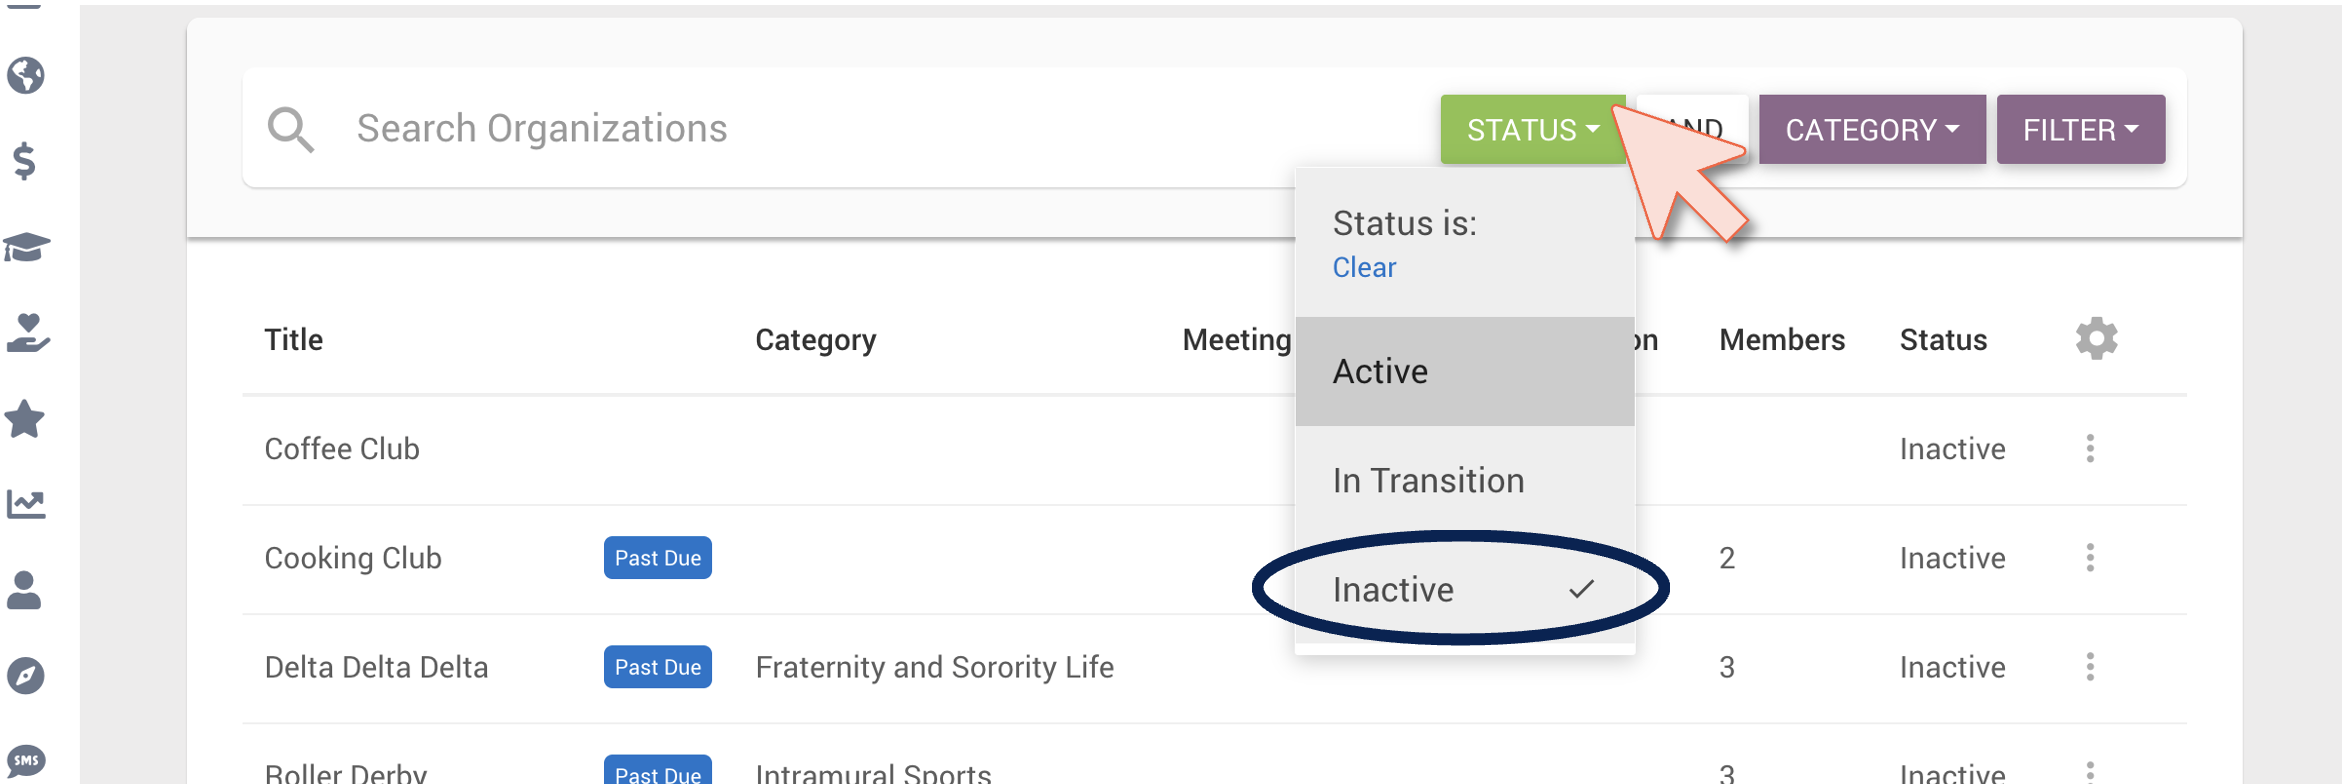Screen dimensions: 2342x784
Task: Open the Coffee Club row options menu
Action: pos(2090,449)
